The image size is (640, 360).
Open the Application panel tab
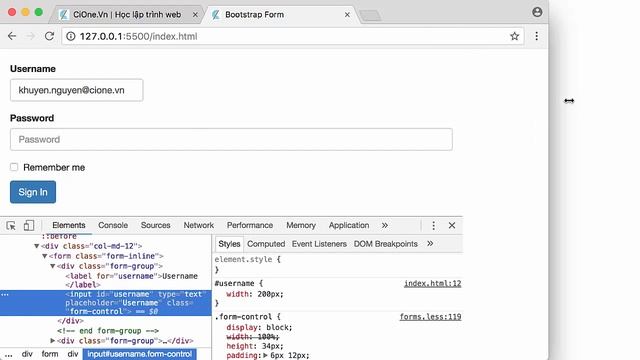(349, 225)
